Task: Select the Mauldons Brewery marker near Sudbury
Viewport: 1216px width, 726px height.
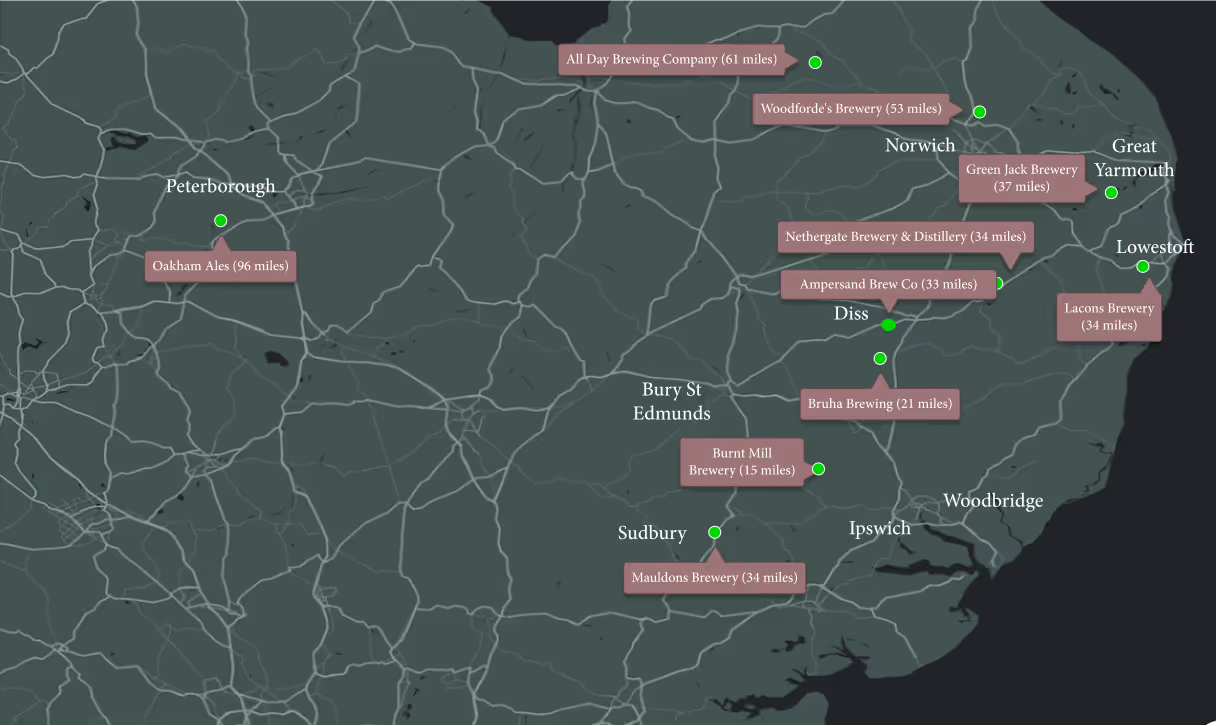Action: point(714,532)
